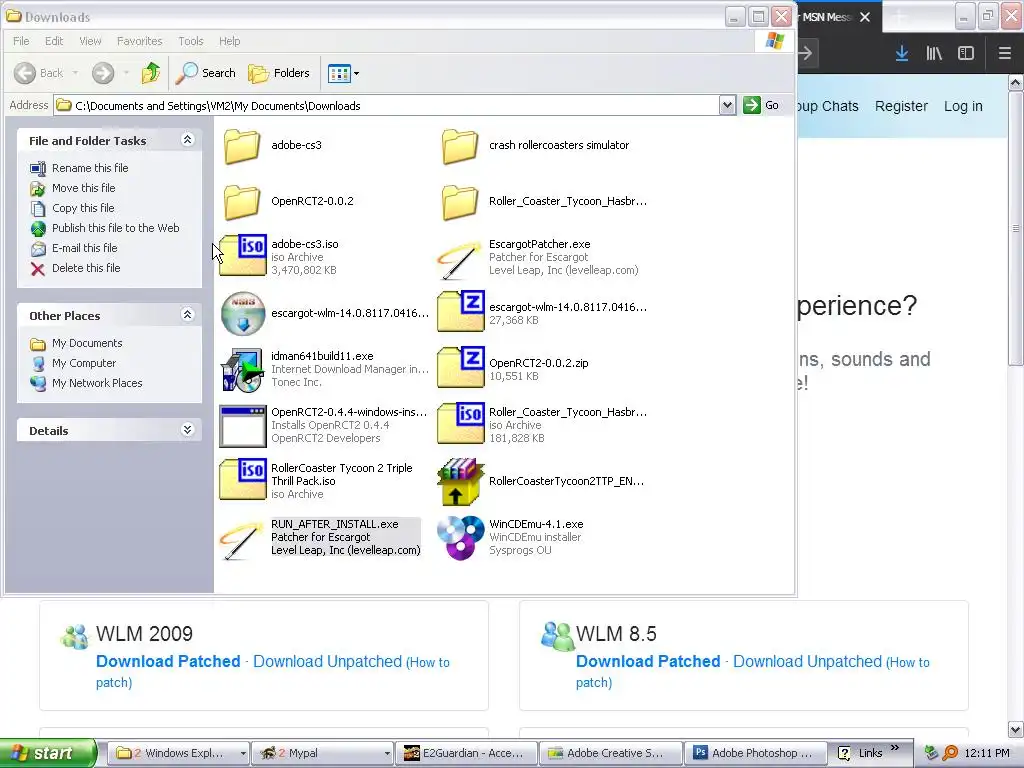Open Forward button history dropdown arrow
Viewport: 1024px width, 768px height.
[x=126, y=73]
